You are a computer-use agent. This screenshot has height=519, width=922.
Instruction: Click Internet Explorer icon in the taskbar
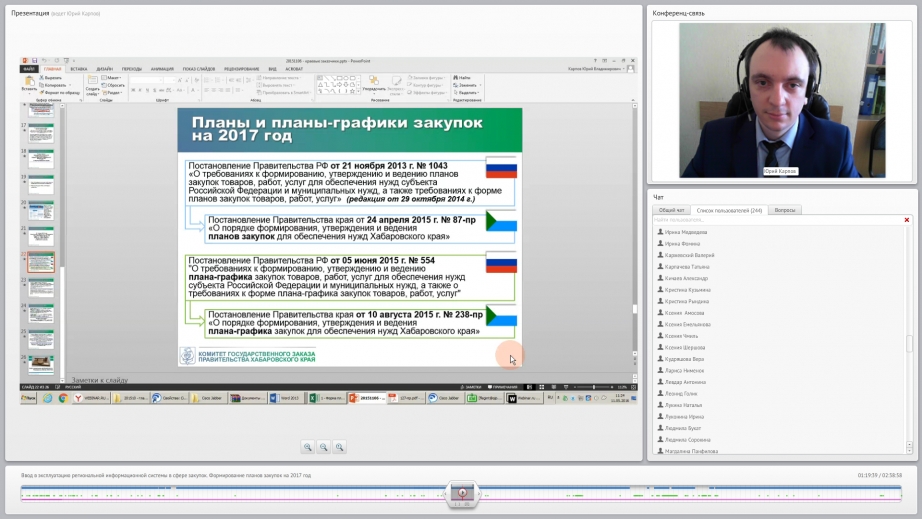click(48, 398)
